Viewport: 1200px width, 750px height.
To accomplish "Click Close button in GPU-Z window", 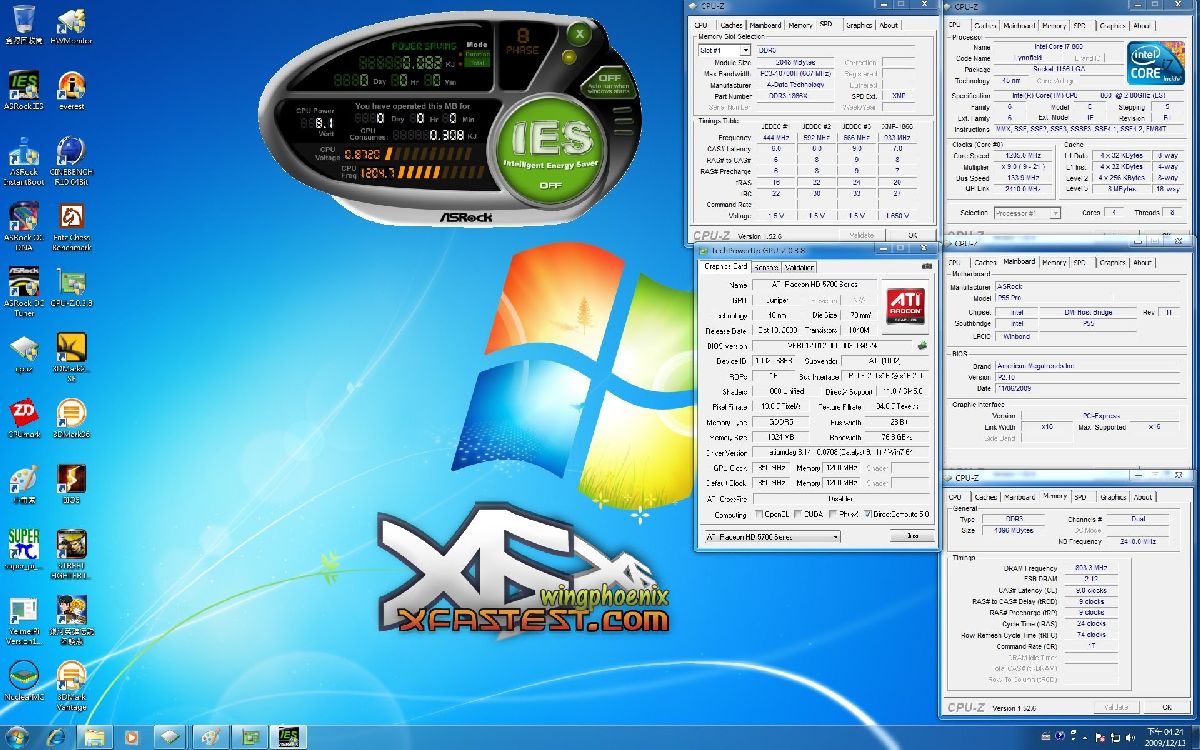I will pyautogui.click(x=912, y=536).
